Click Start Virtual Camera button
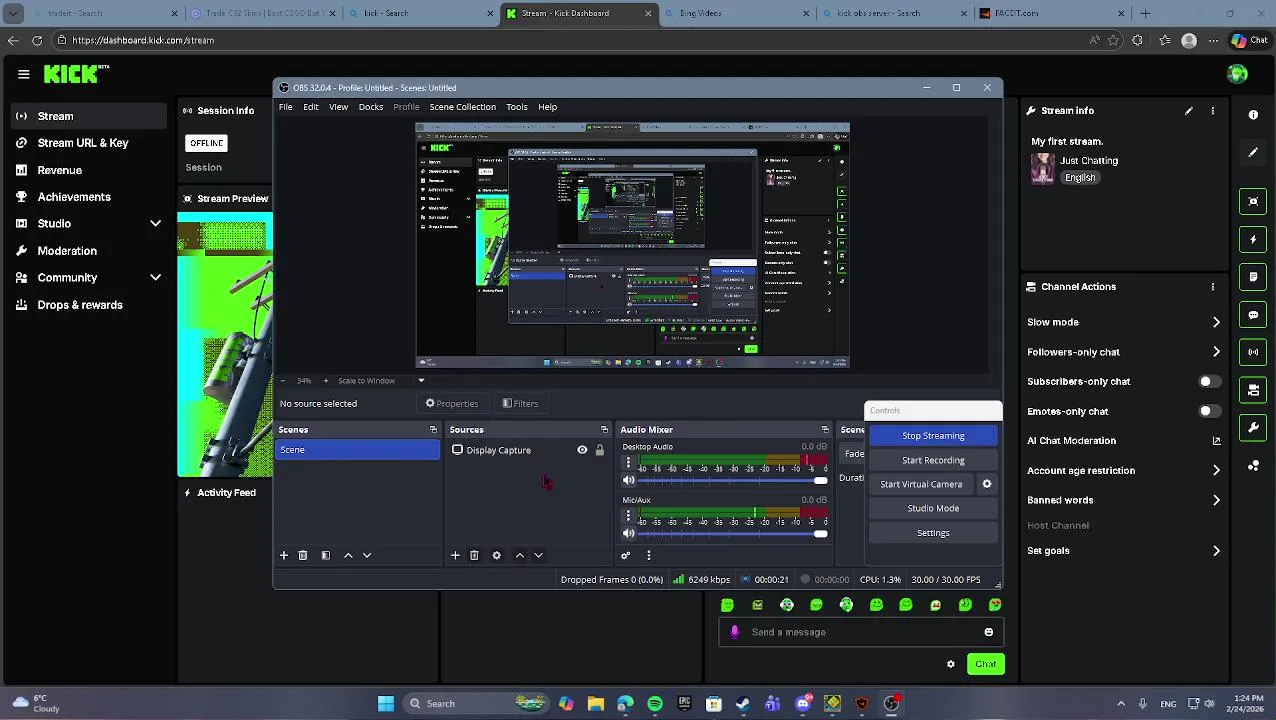This screenshot has width=1276, height=720. point(921,484)
